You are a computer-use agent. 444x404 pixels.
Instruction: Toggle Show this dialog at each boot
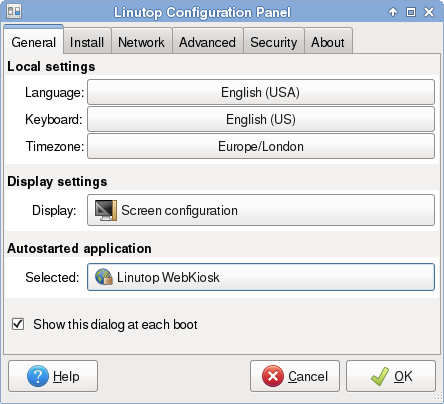coord(18,324)
